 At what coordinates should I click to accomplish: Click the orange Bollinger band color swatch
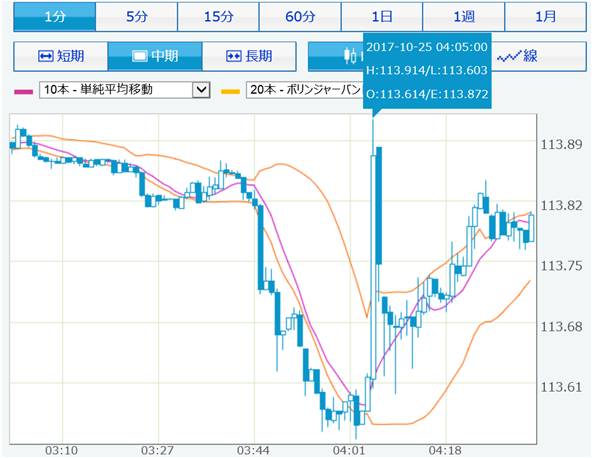tap(230, 92)
